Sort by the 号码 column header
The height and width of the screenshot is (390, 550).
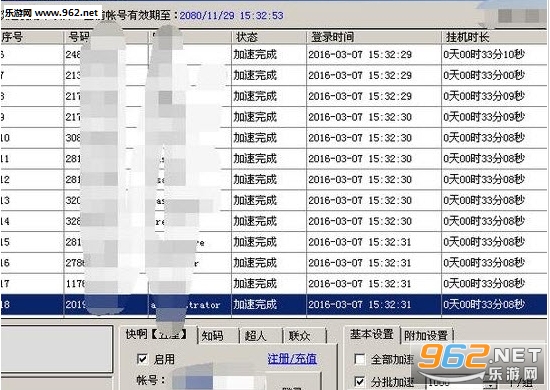point(106,37)
